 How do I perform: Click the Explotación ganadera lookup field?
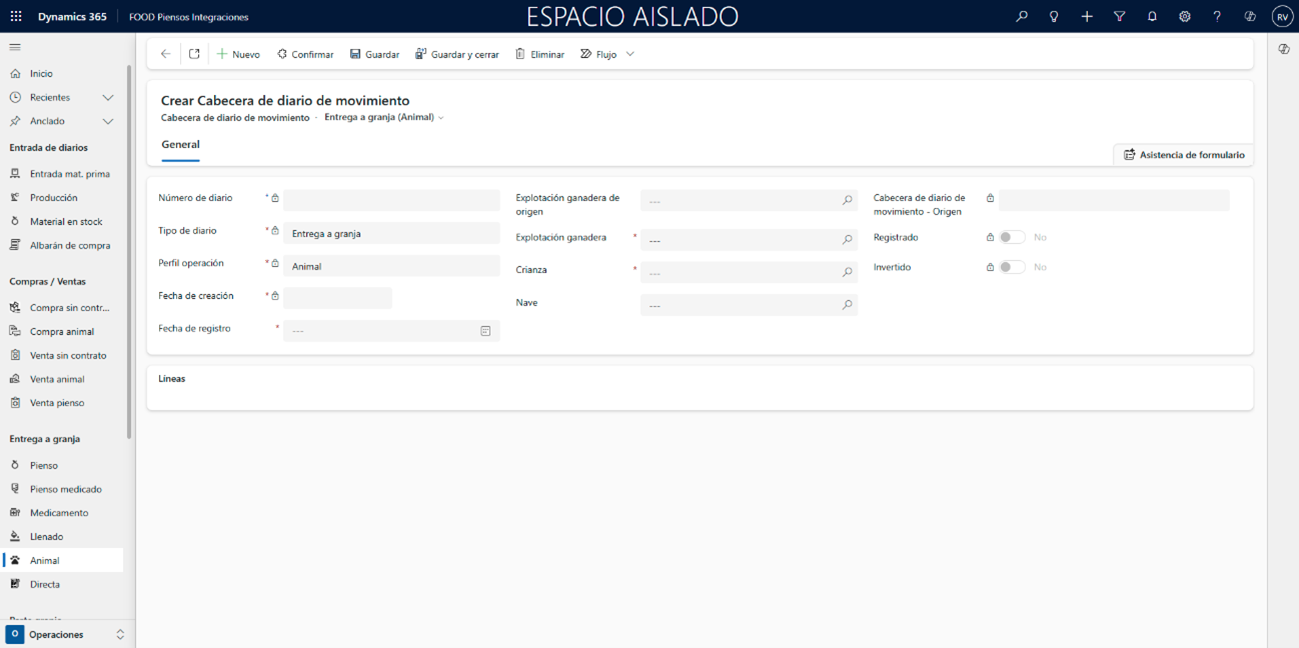740,241
